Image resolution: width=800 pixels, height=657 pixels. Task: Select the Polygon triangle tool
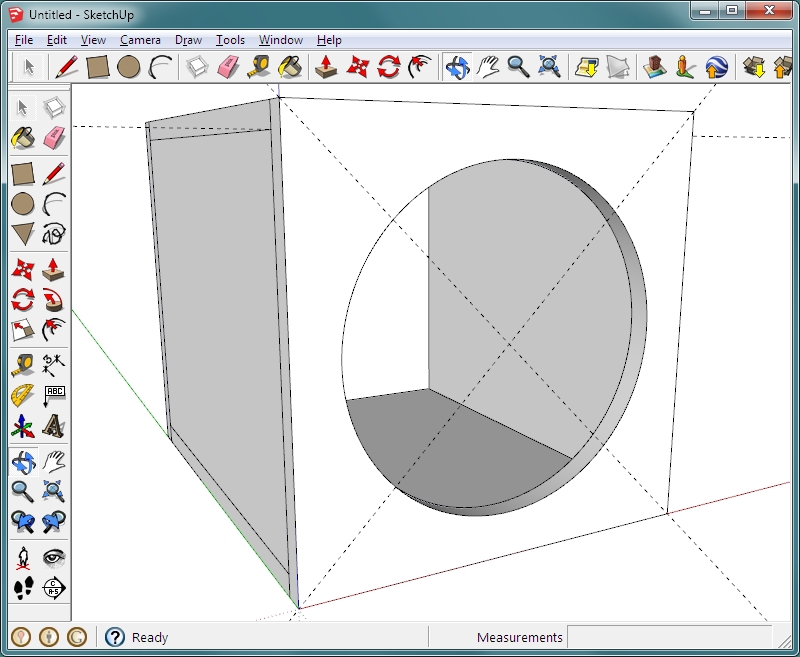[x=22, y=234]
